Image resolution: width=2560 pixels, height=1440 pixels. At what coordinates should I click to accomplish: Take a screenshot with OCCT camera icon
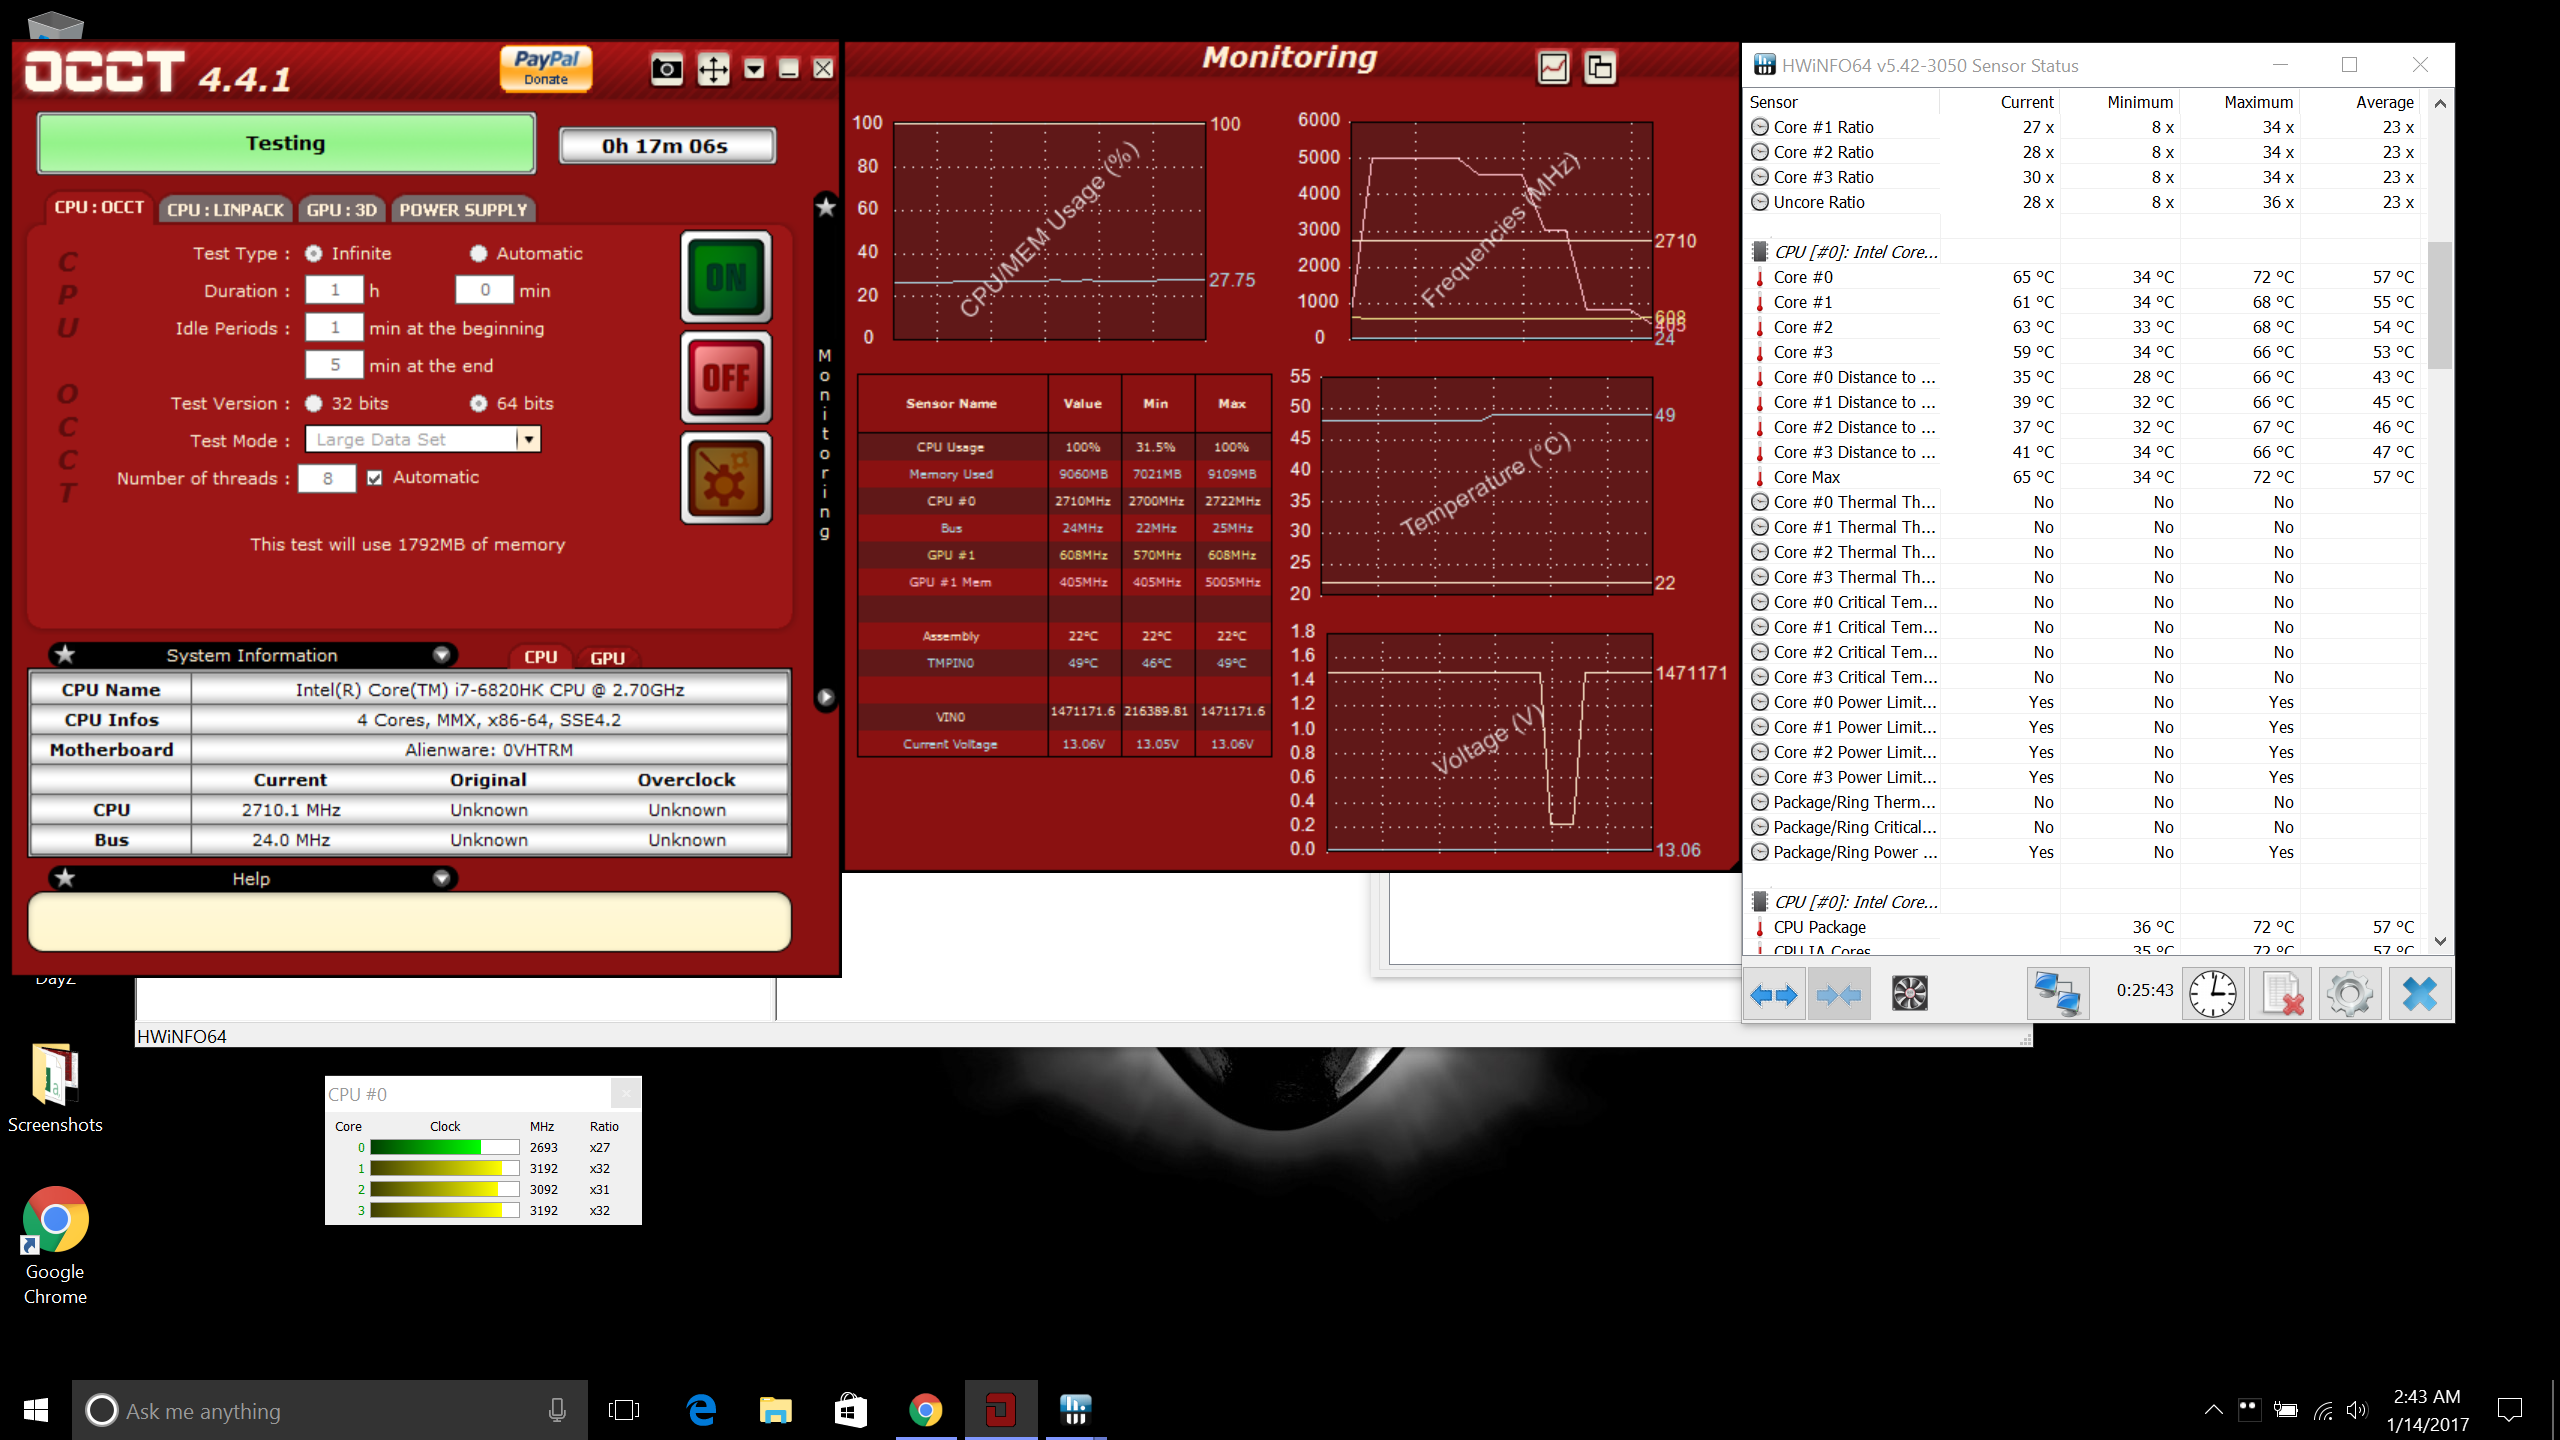666,69
